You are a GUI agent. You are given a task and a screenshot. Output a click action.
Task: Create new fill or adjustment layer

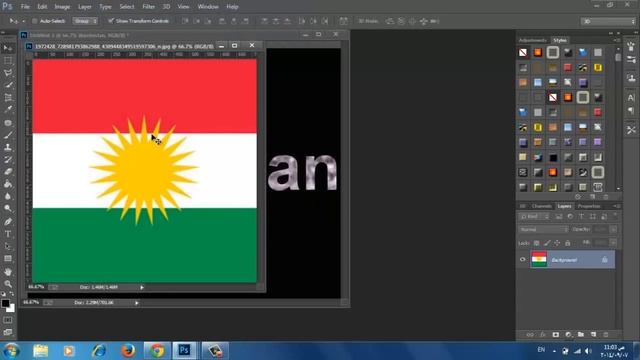tap(568, 335)
